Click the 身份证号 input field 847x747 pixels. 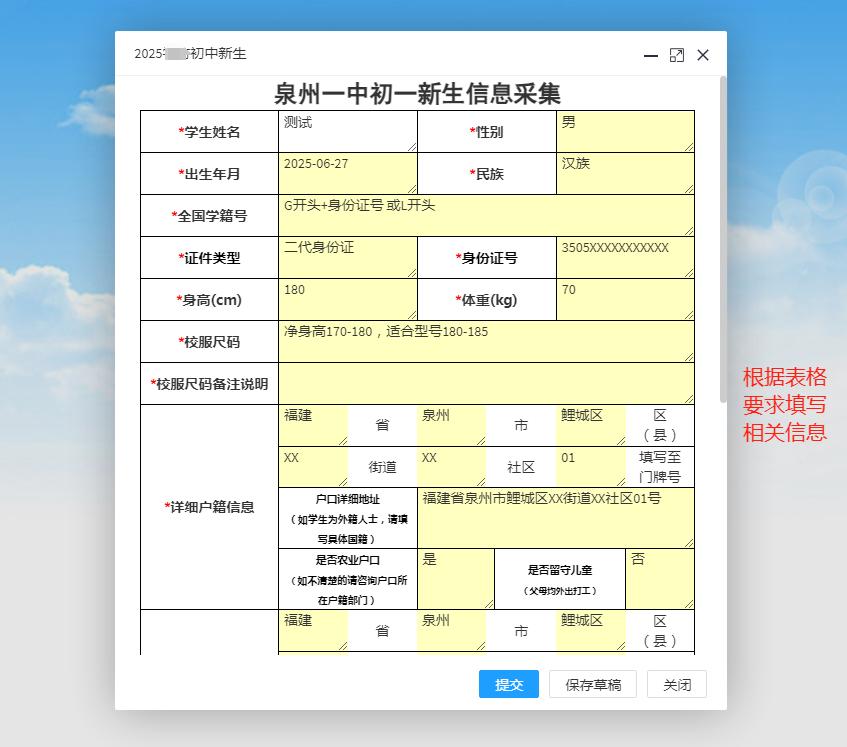pos(625,258)
